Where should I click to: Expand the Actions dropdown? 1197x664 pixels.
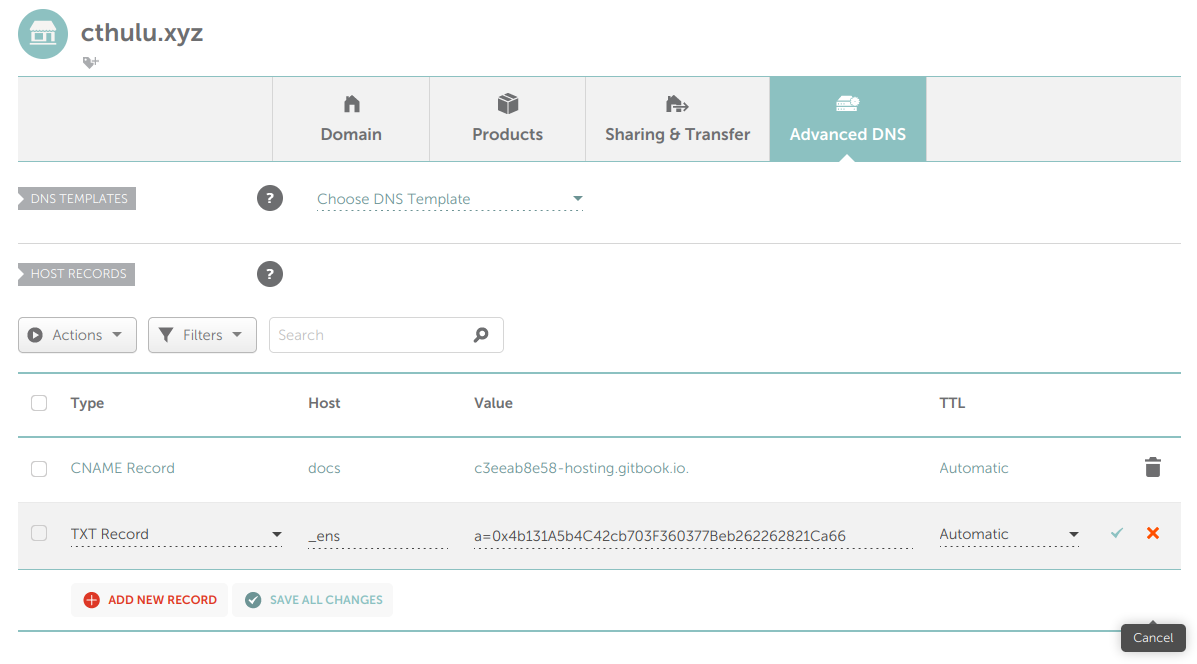[x=77, y=335]
